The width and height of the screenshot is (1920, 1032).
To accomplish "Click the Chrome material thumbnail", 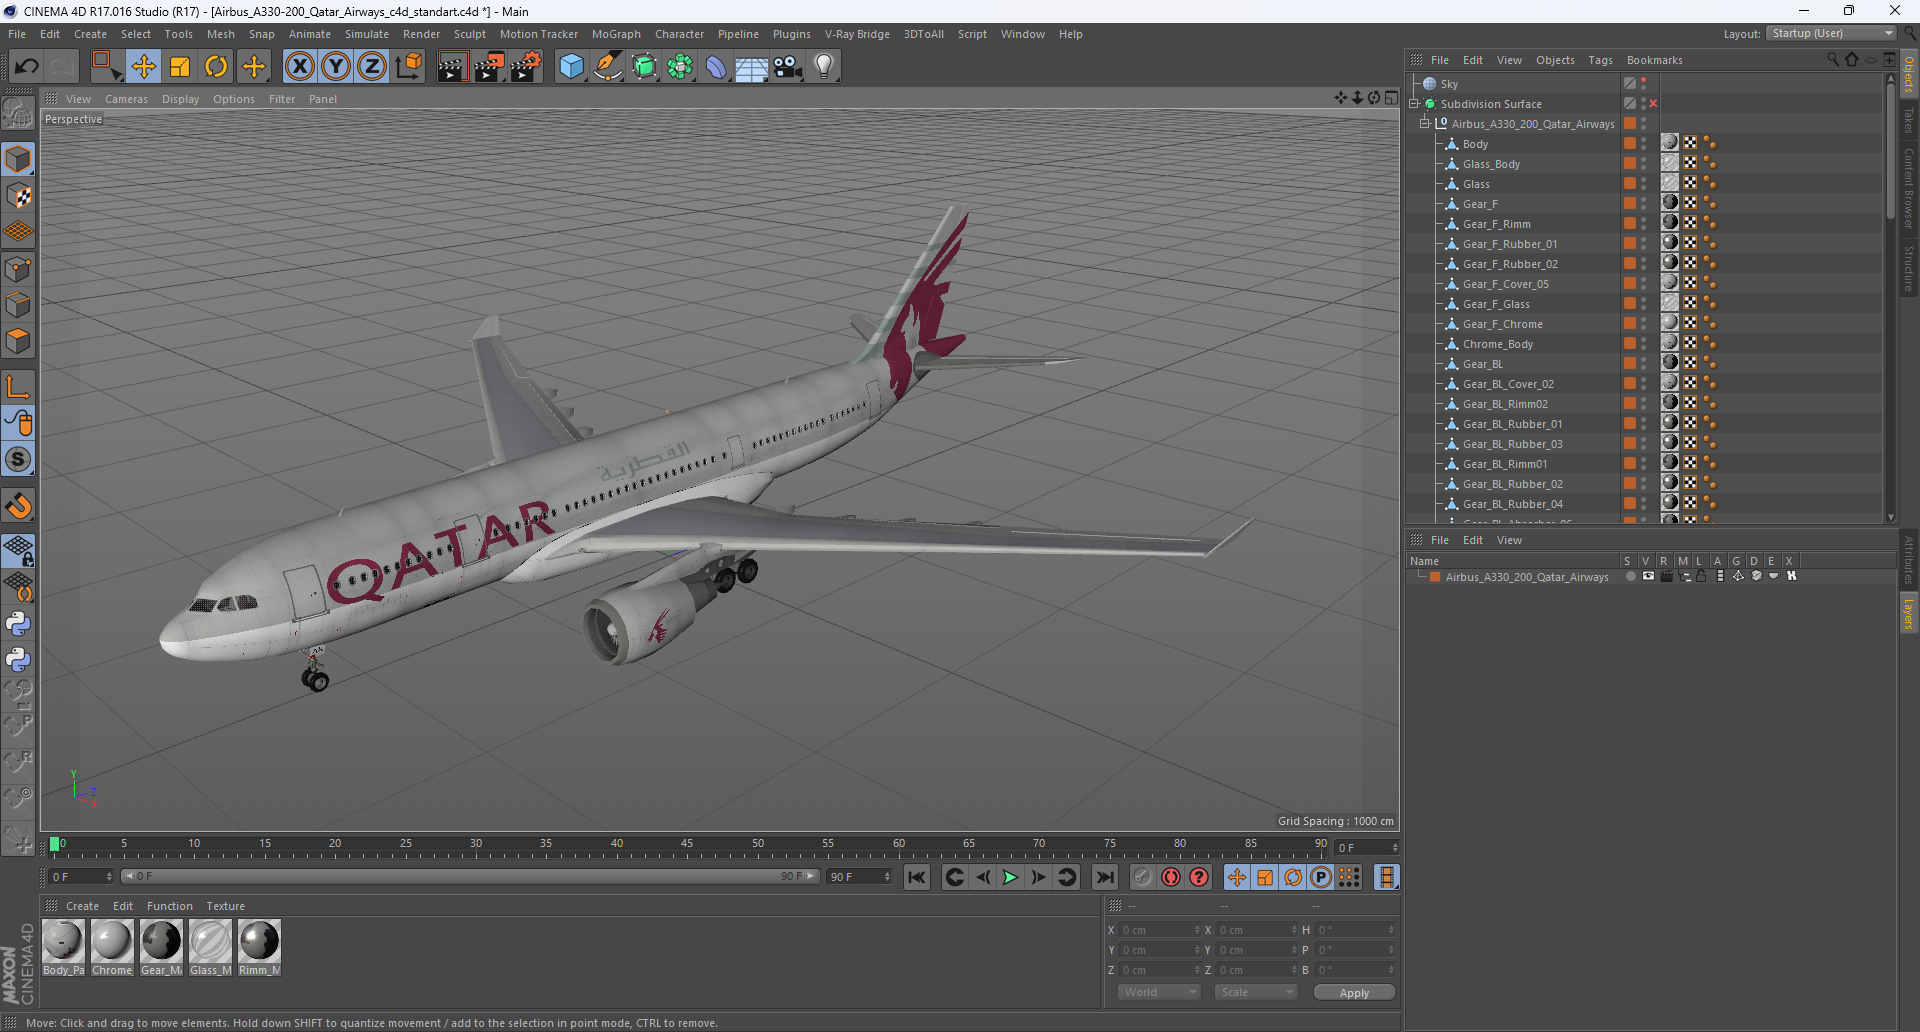I will 112,941.
